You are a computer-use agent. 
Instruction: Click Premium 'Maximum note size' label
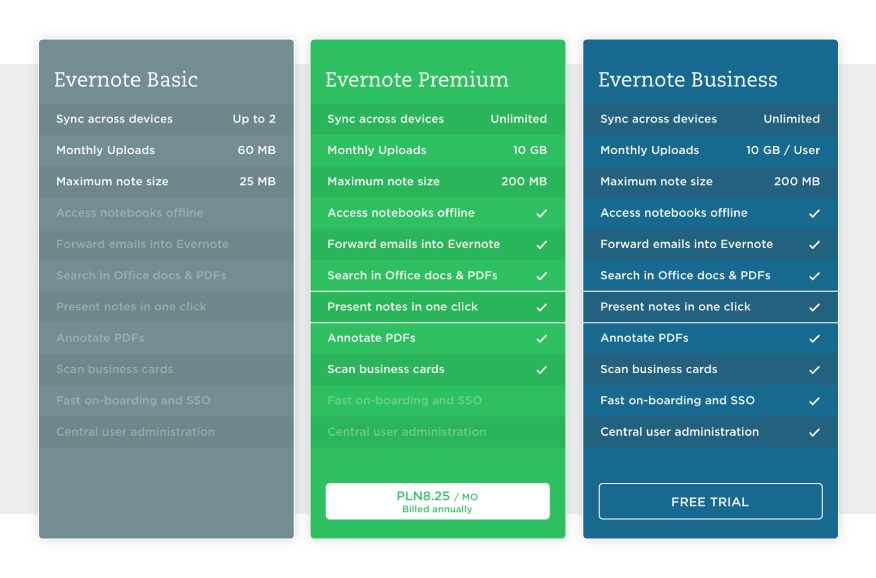click(384, 181)
